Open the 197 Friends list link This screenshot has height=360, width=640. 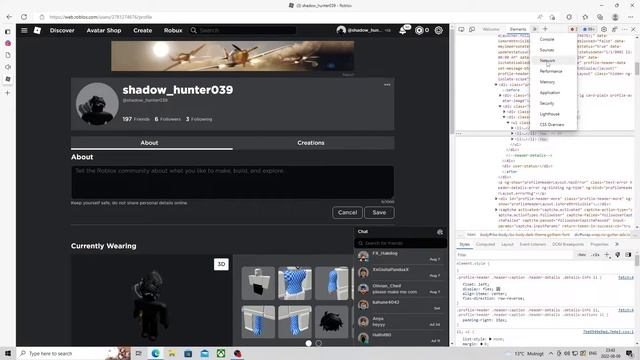136,119
